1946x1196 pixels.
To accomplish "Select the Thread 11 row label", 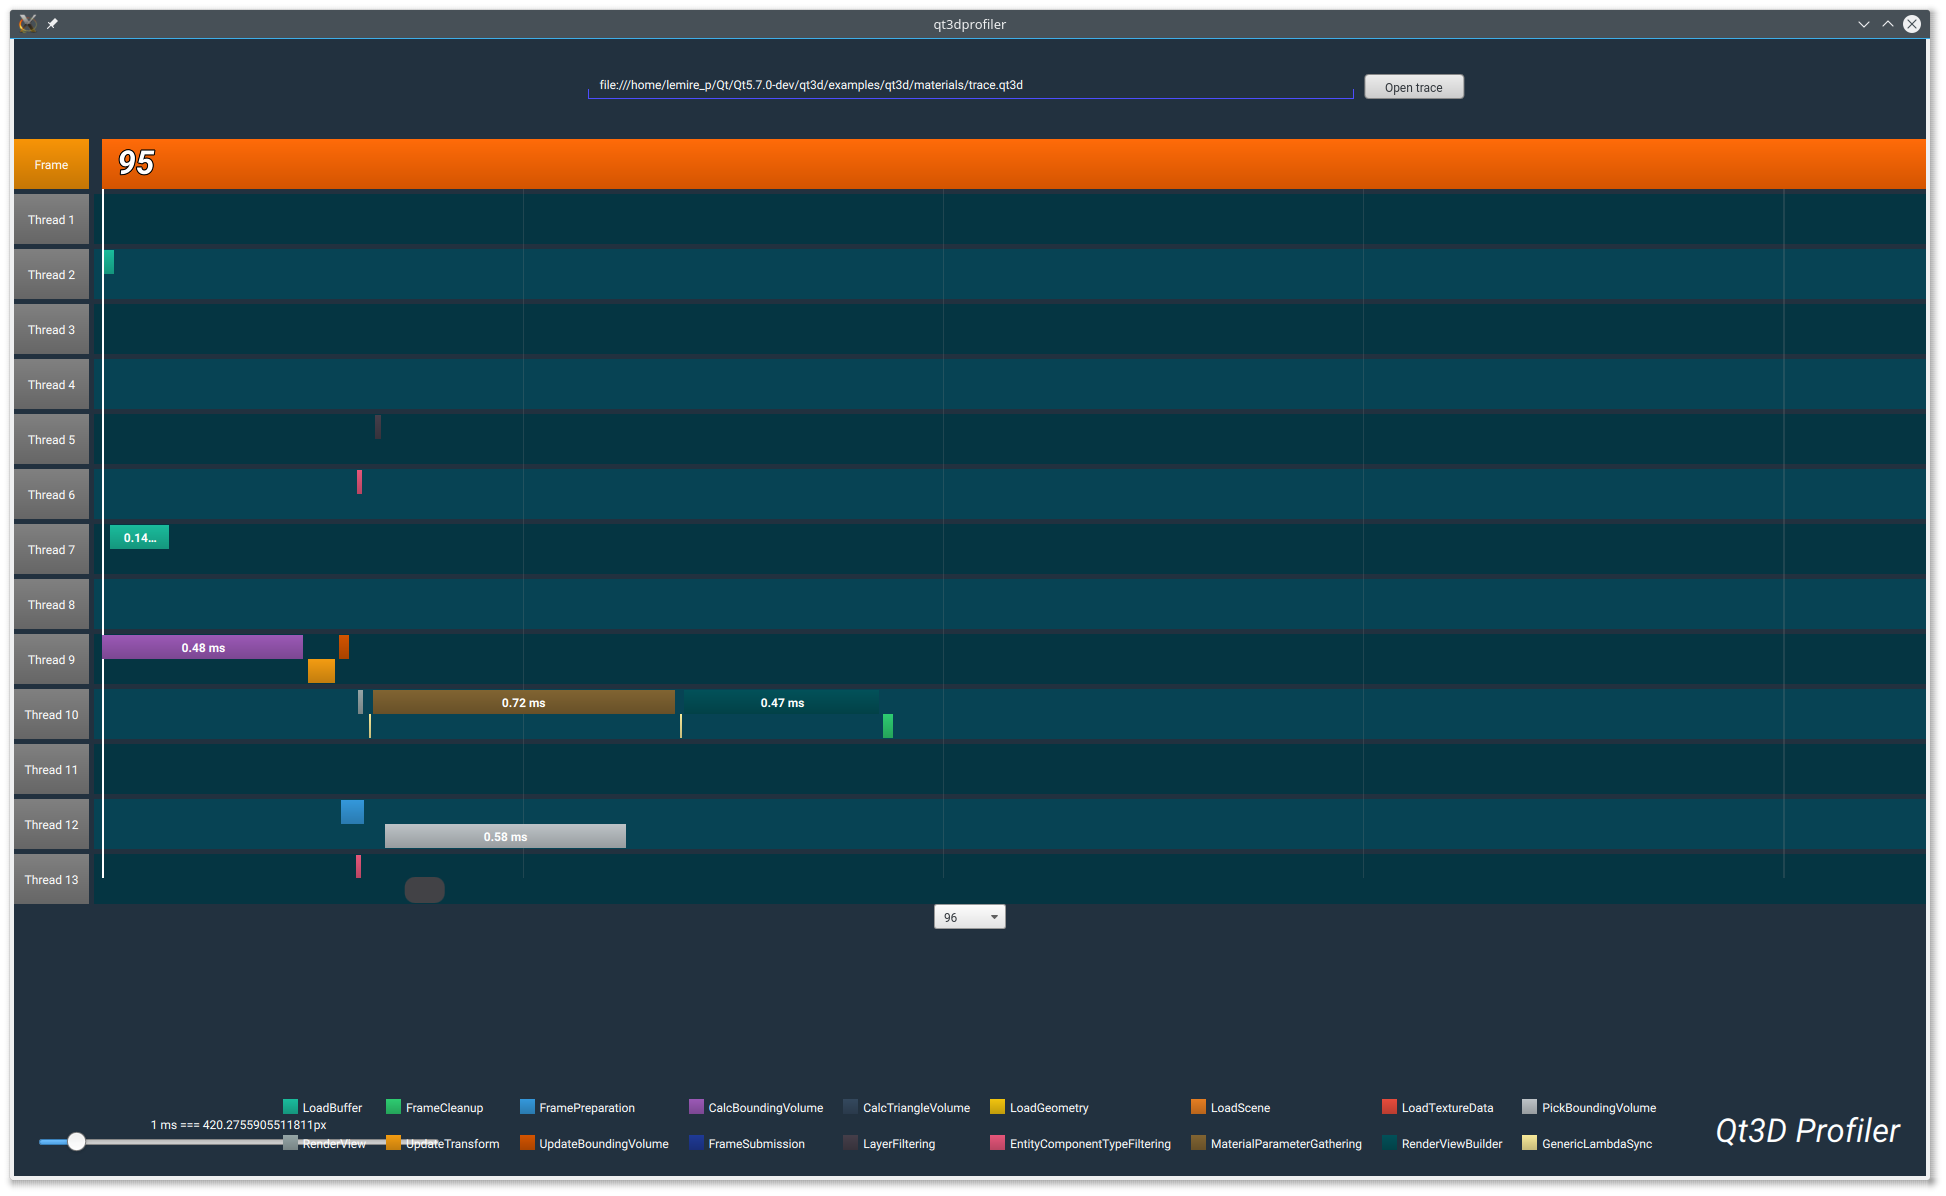I will click(x=51, y=770).
